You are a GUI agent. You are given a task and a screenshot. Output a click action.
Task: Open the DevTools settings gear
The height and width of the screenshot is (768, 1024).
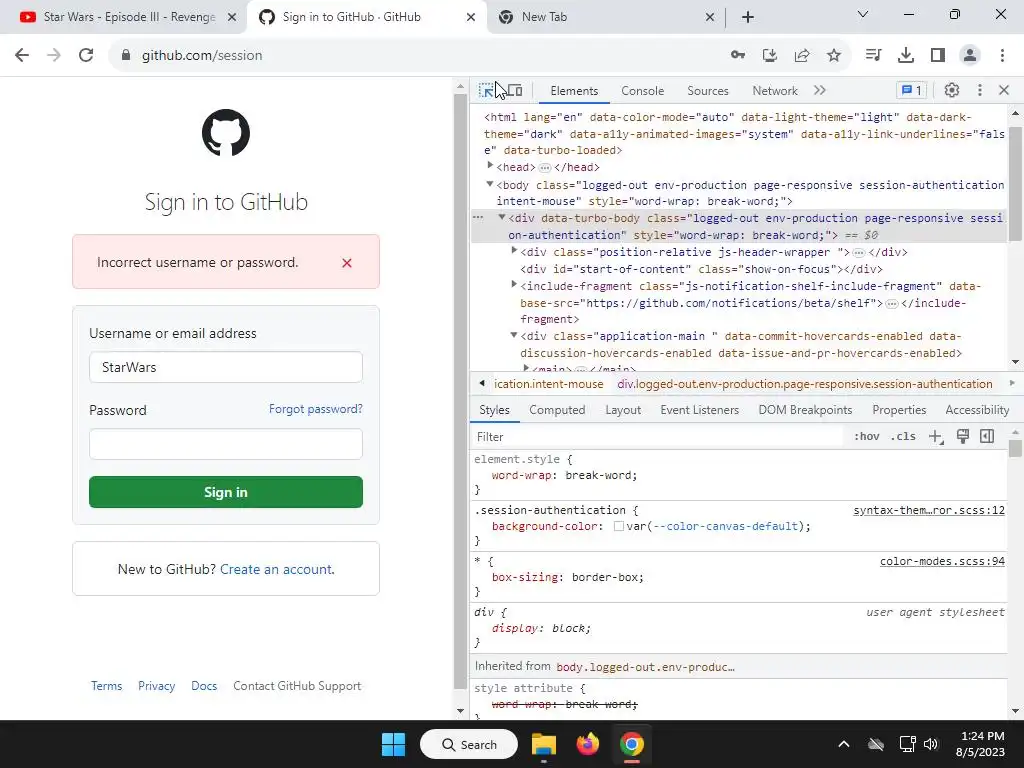point(952,91)
